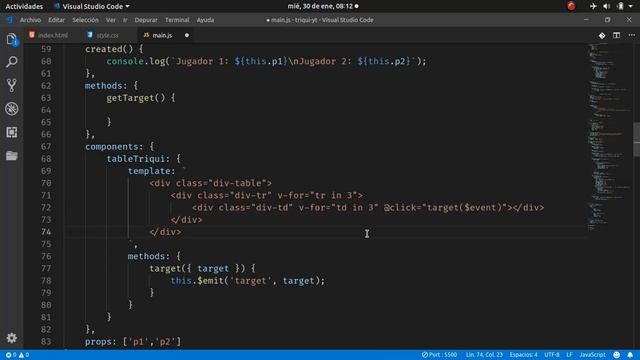Click LF end of line setting

tap(569, 355)
